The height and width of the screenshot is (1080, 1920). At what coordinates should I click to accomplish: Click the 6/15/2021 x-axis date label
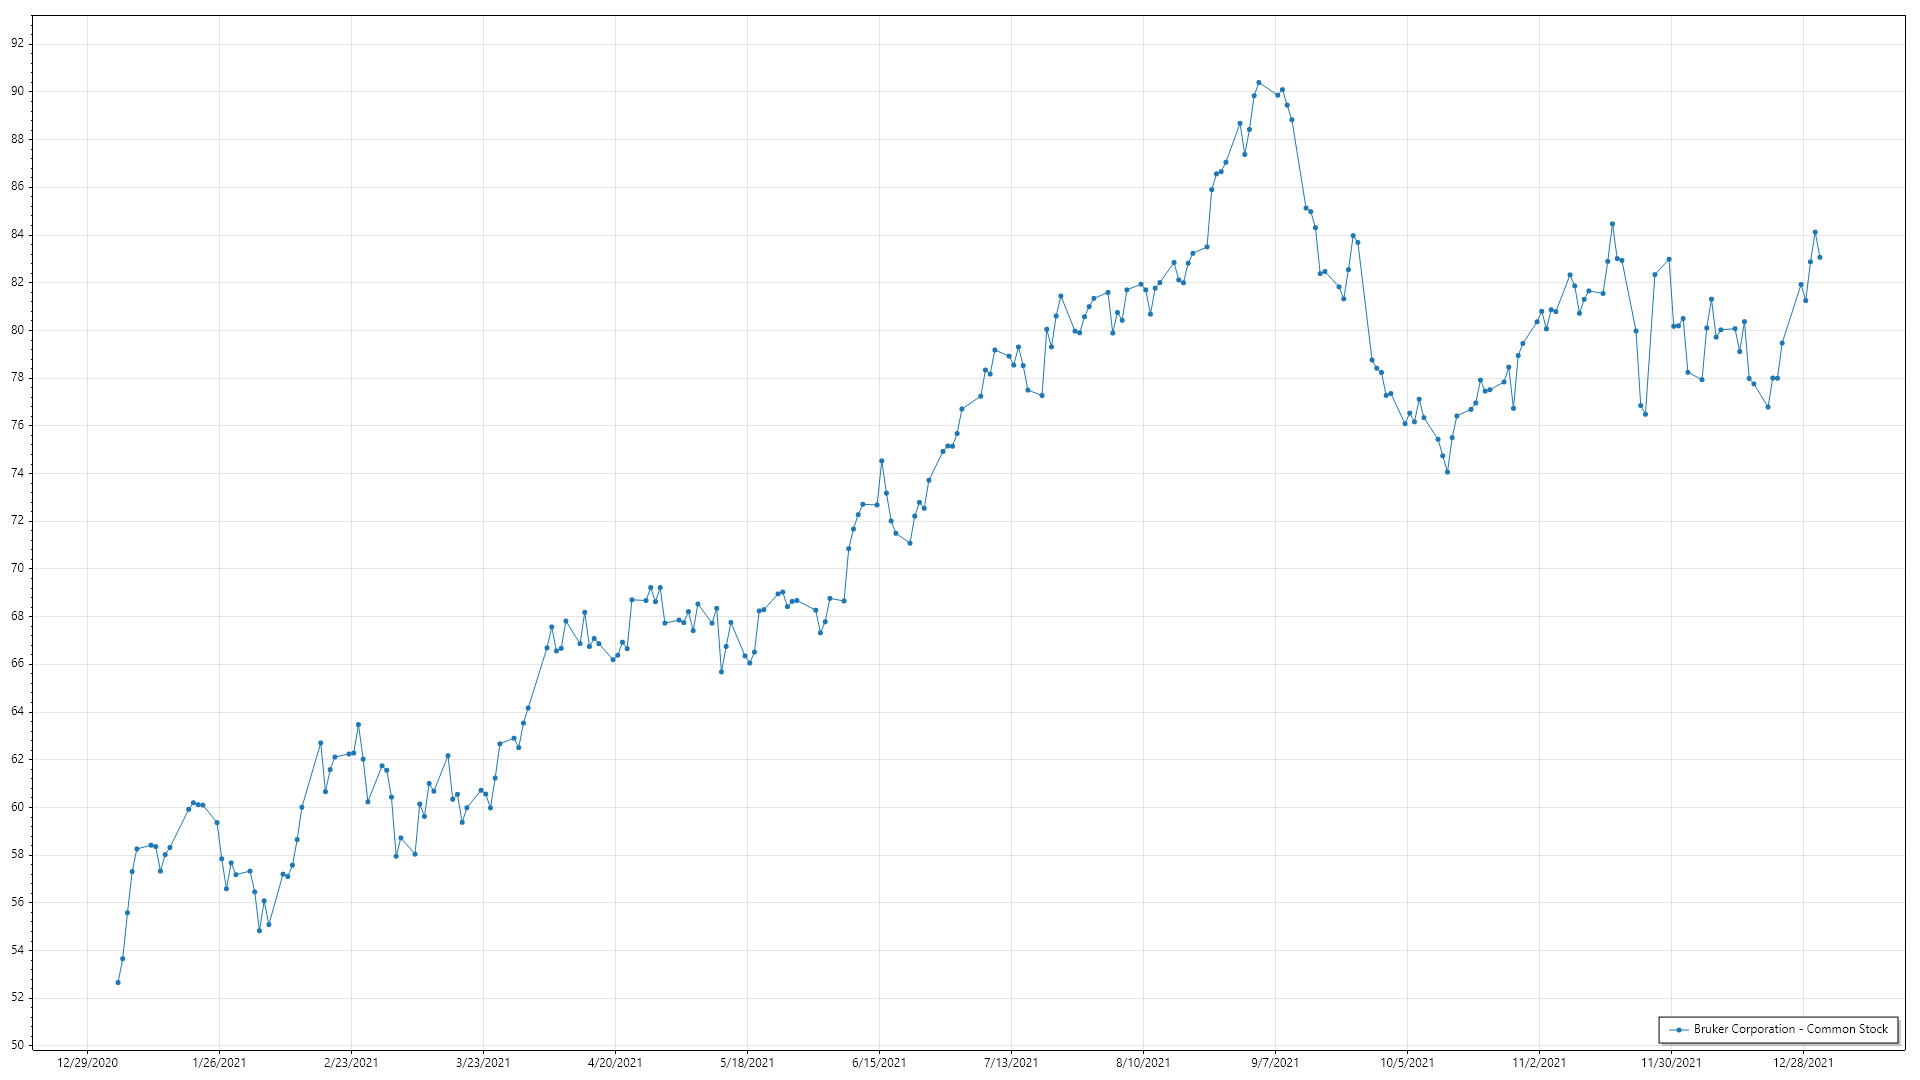click(x=879, y=1063)
